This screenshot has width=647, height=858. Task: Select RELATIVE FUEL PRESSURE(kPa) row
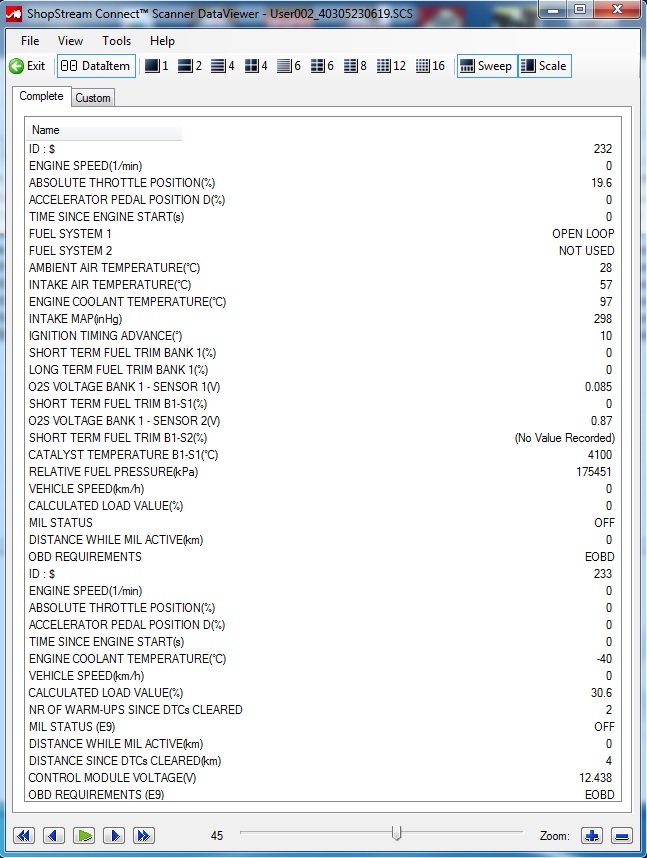[x=323, y=472]
